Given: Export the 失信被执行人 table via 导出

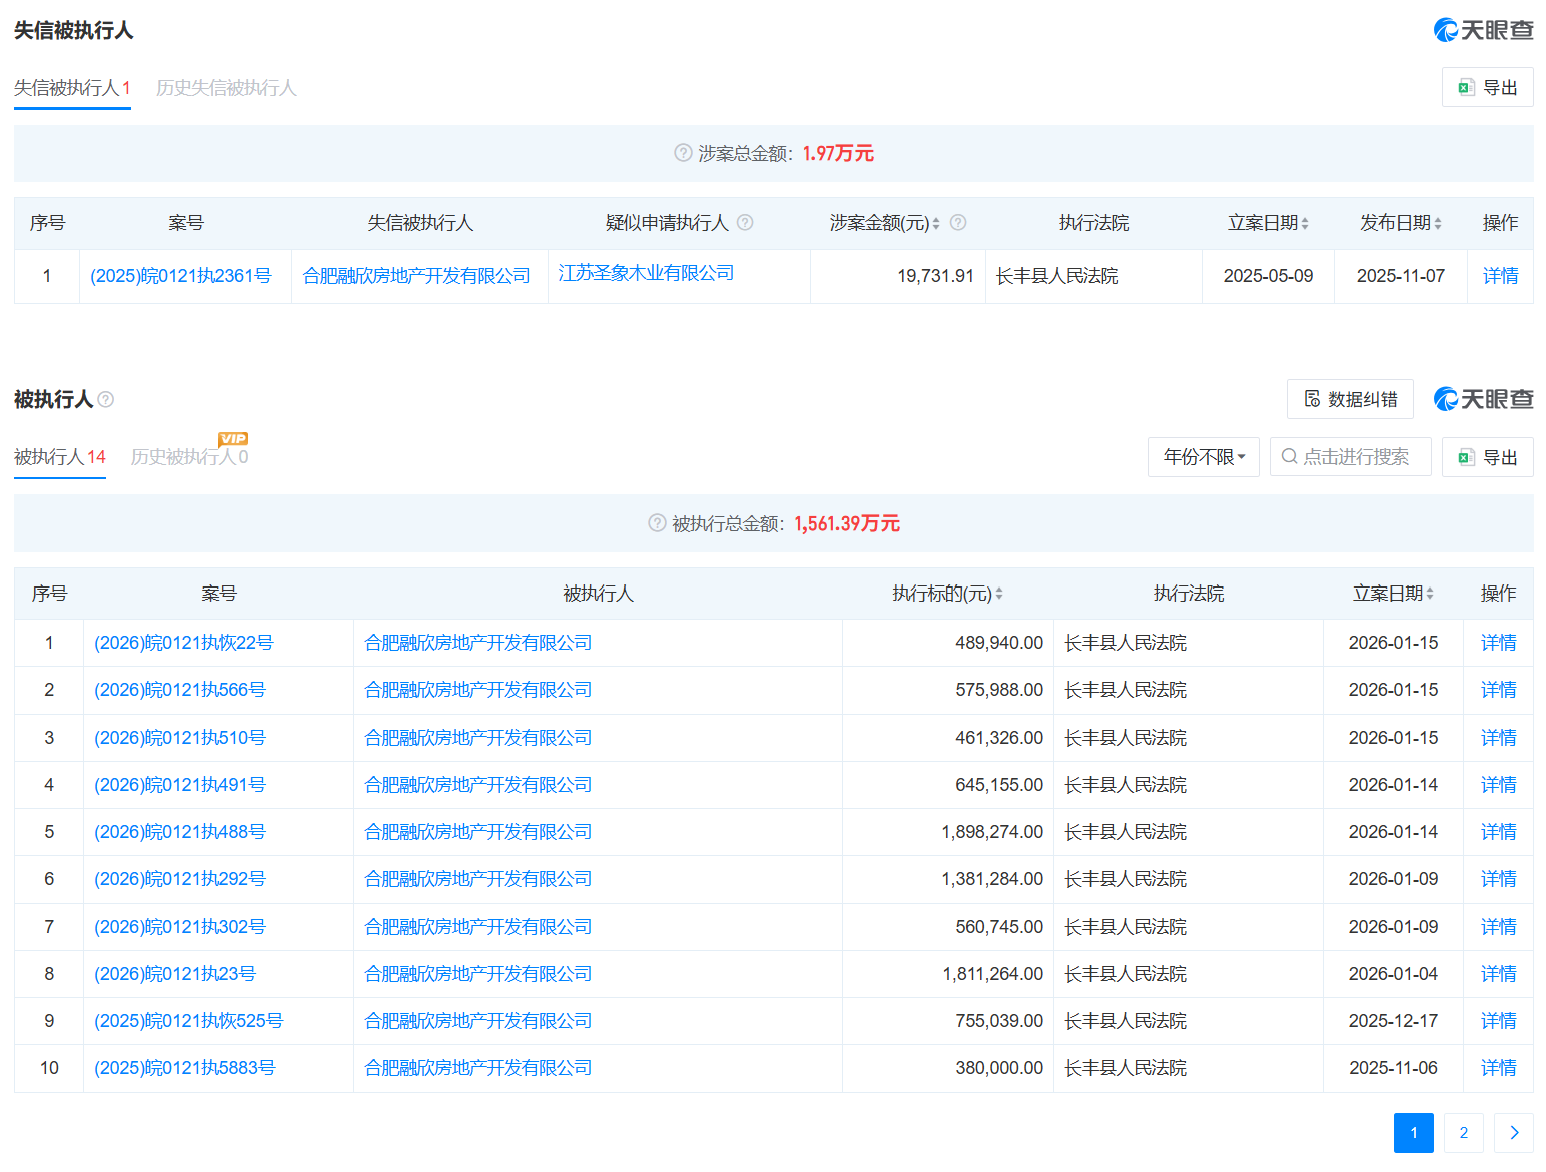Looking at the screenshot, I should [x=1487, y=88].
